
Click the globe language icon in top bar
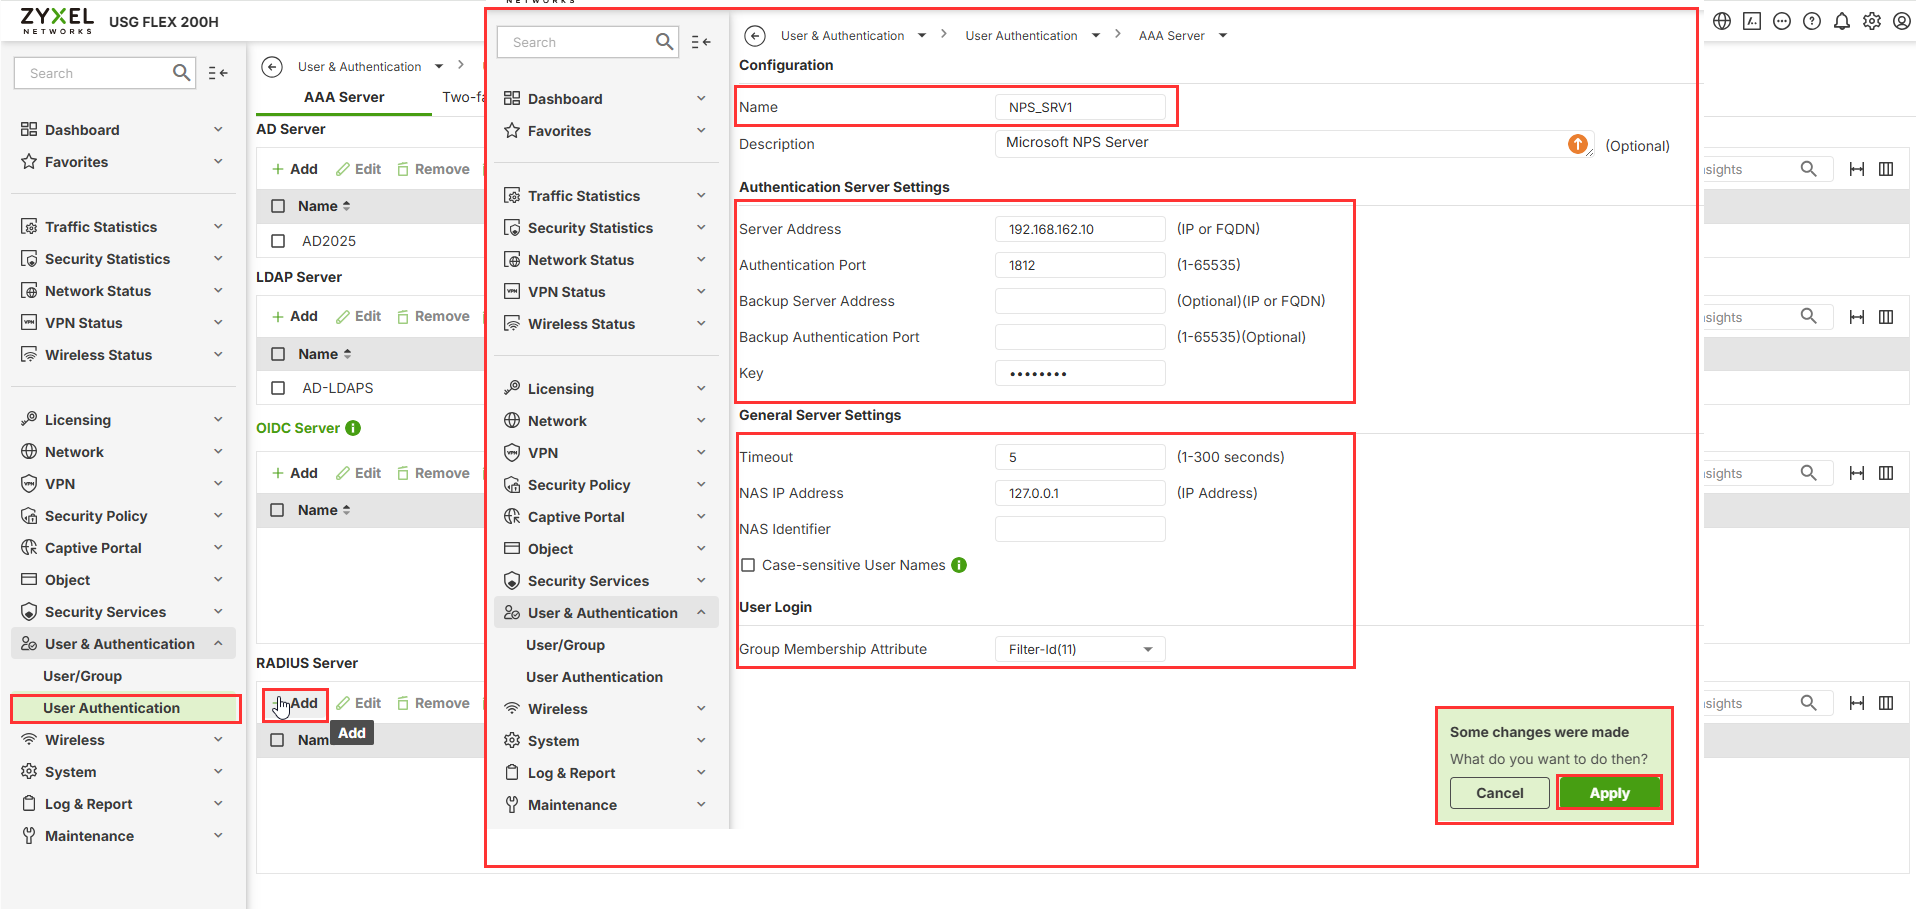(x=1722, y=21)
